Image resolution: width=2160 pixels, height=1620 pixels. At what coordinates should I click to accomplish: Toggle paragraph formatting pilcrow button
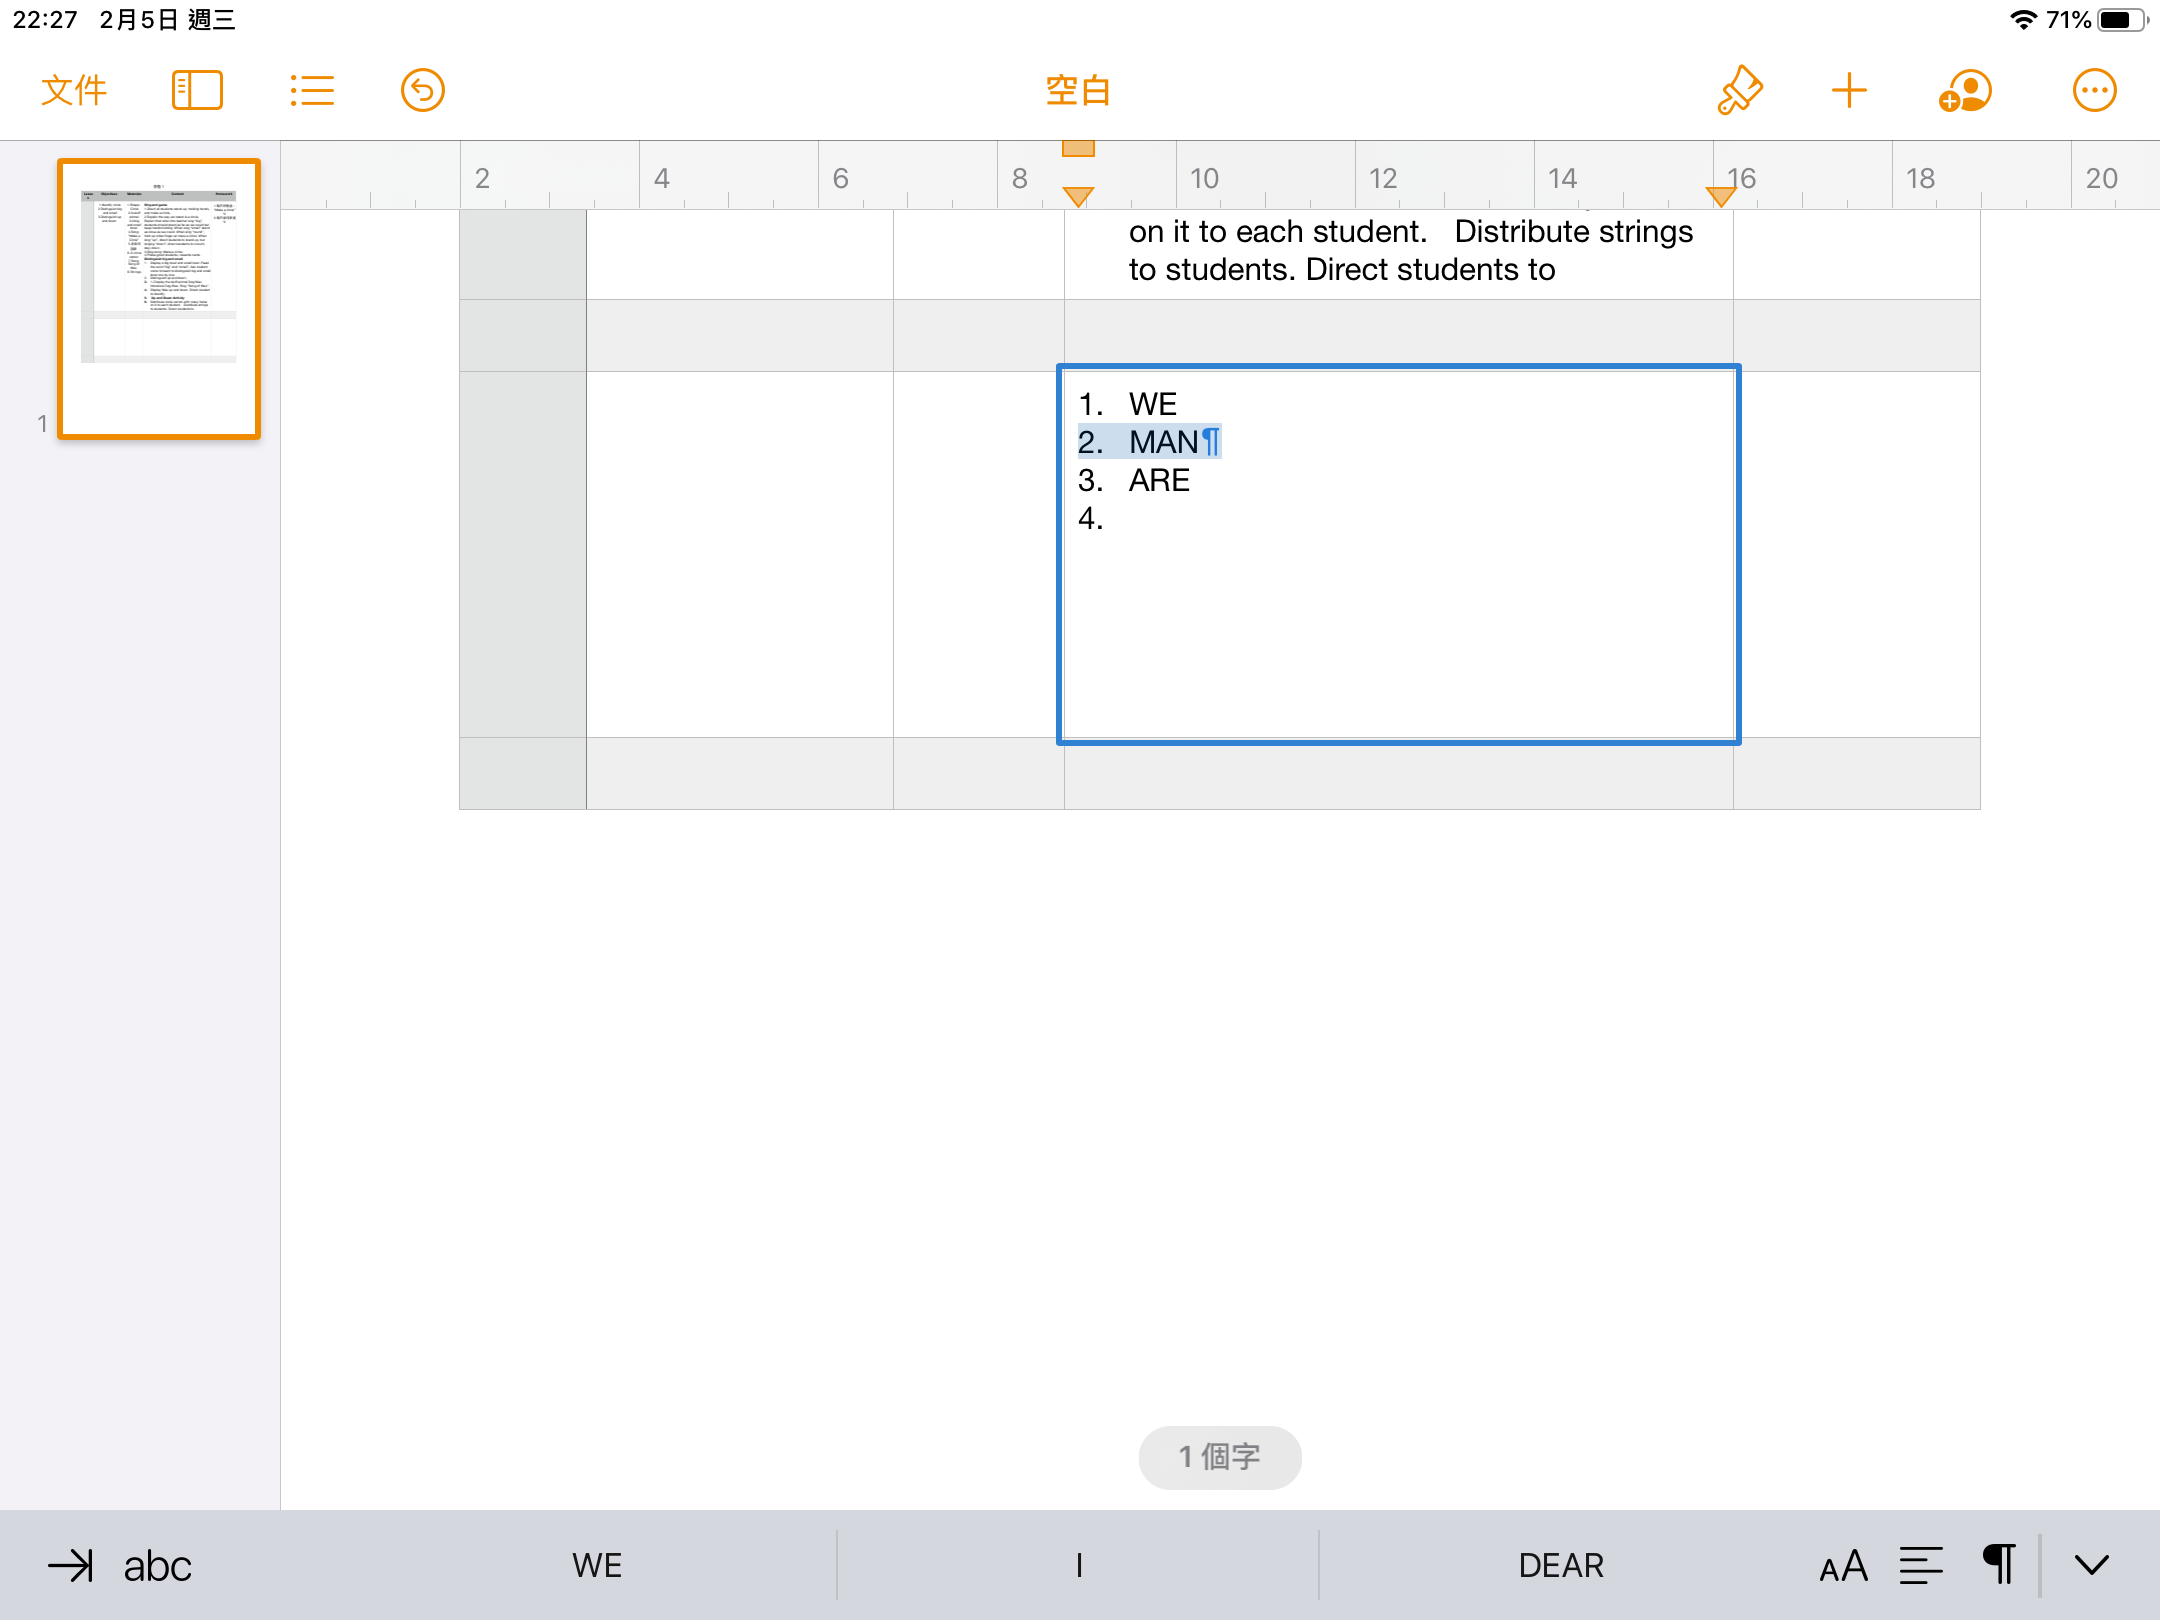pos(1999,1565)
